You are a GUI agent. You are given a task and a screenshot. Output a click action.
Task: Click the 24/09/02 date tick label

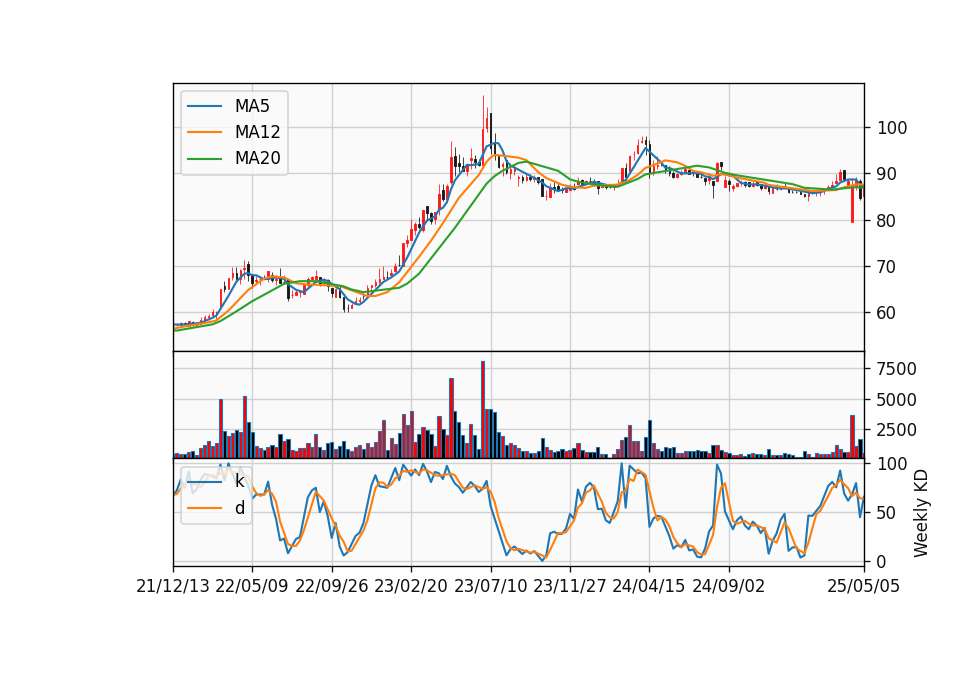(729, 586)
